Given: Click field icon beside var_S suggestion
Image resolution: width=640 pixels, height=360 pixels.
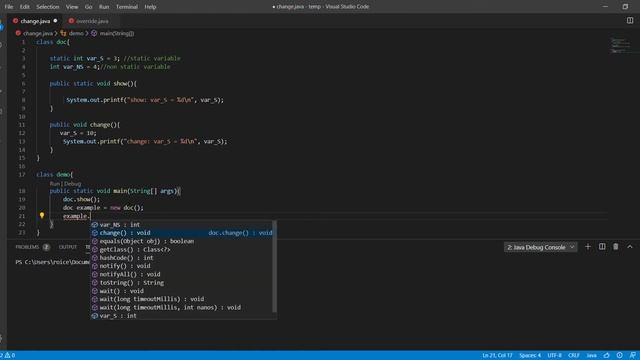Looking at the screenshot, I should [95, 316].
